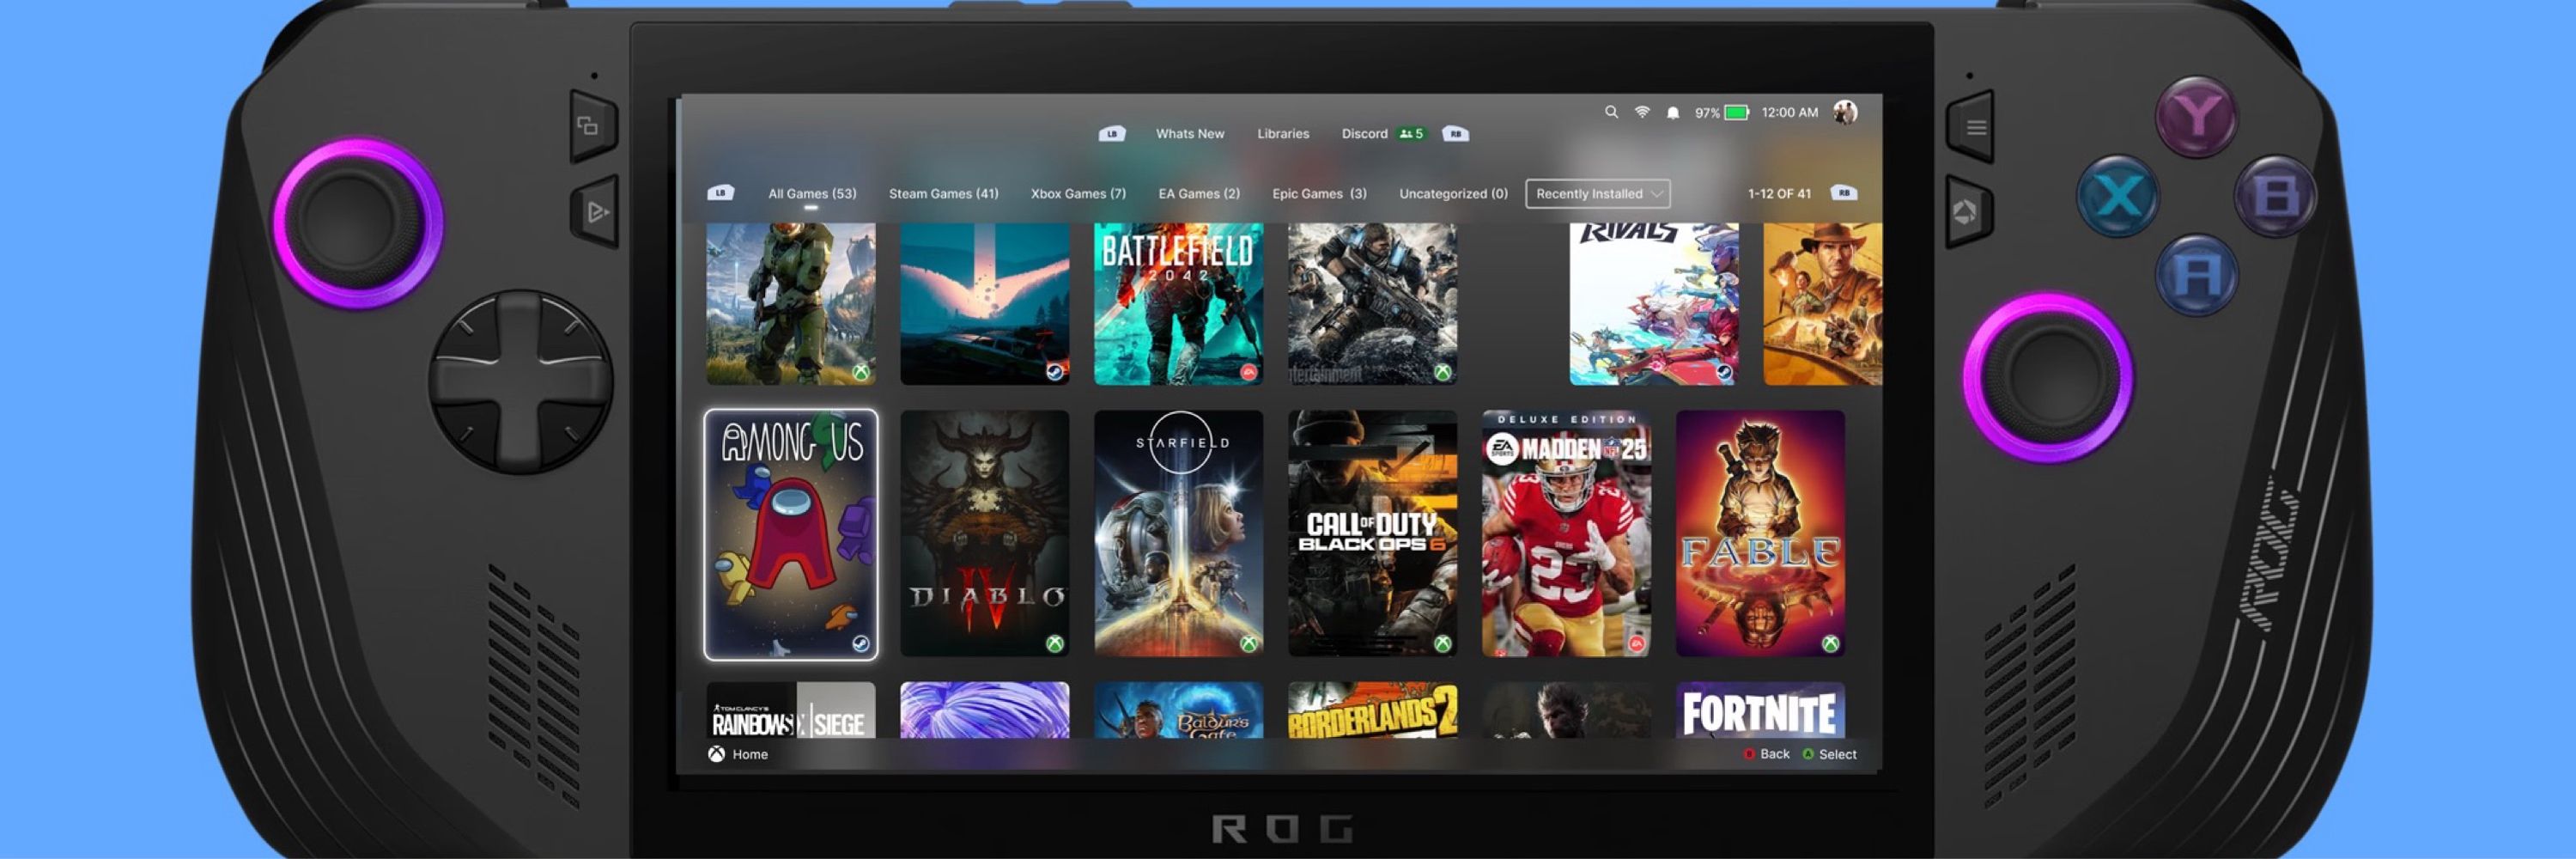The width and height of the screenshot is (2576, 859).
Task: Click the Xbox badge on Fable tile
Action: tap(1830, 643)
